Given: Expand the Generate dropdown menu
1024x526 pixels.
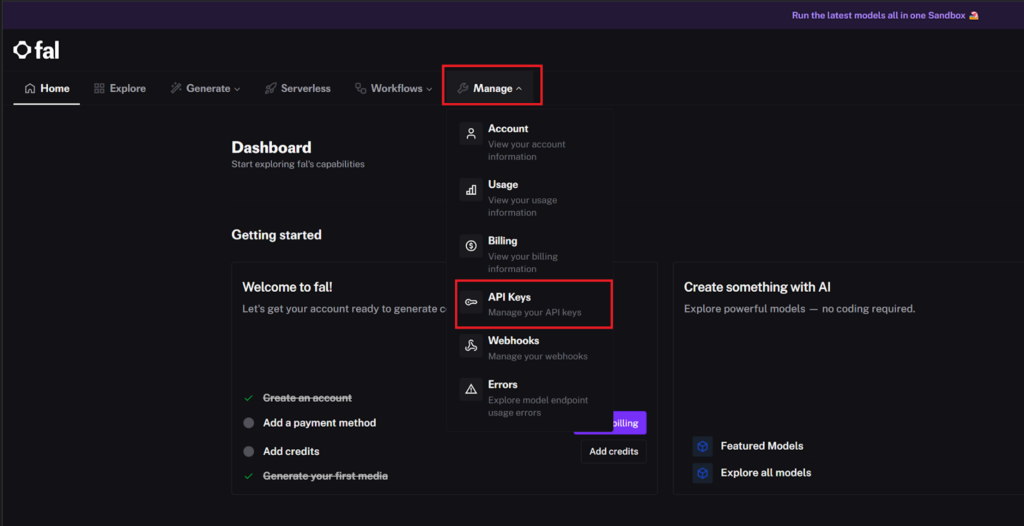Looking at the screenshot, I should pyautogui.click(x=206, y=88).
